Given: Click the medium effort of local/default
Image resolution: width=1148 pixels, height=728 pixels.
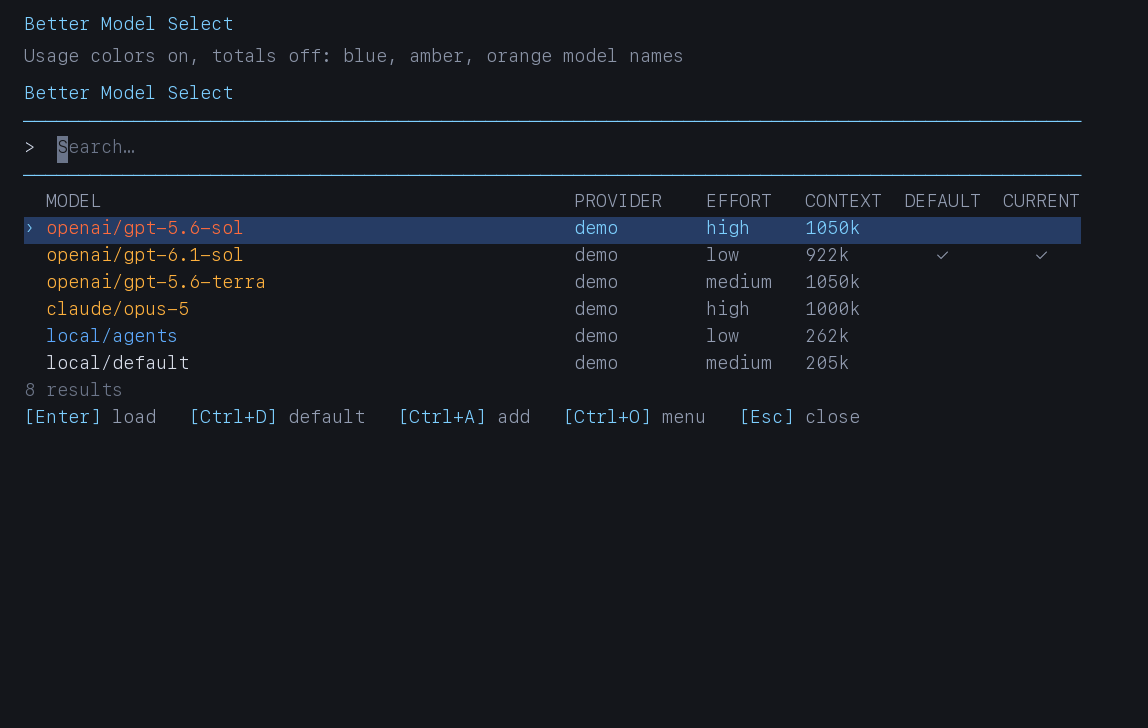Looking at the screenshot, I should coord(739,364).
